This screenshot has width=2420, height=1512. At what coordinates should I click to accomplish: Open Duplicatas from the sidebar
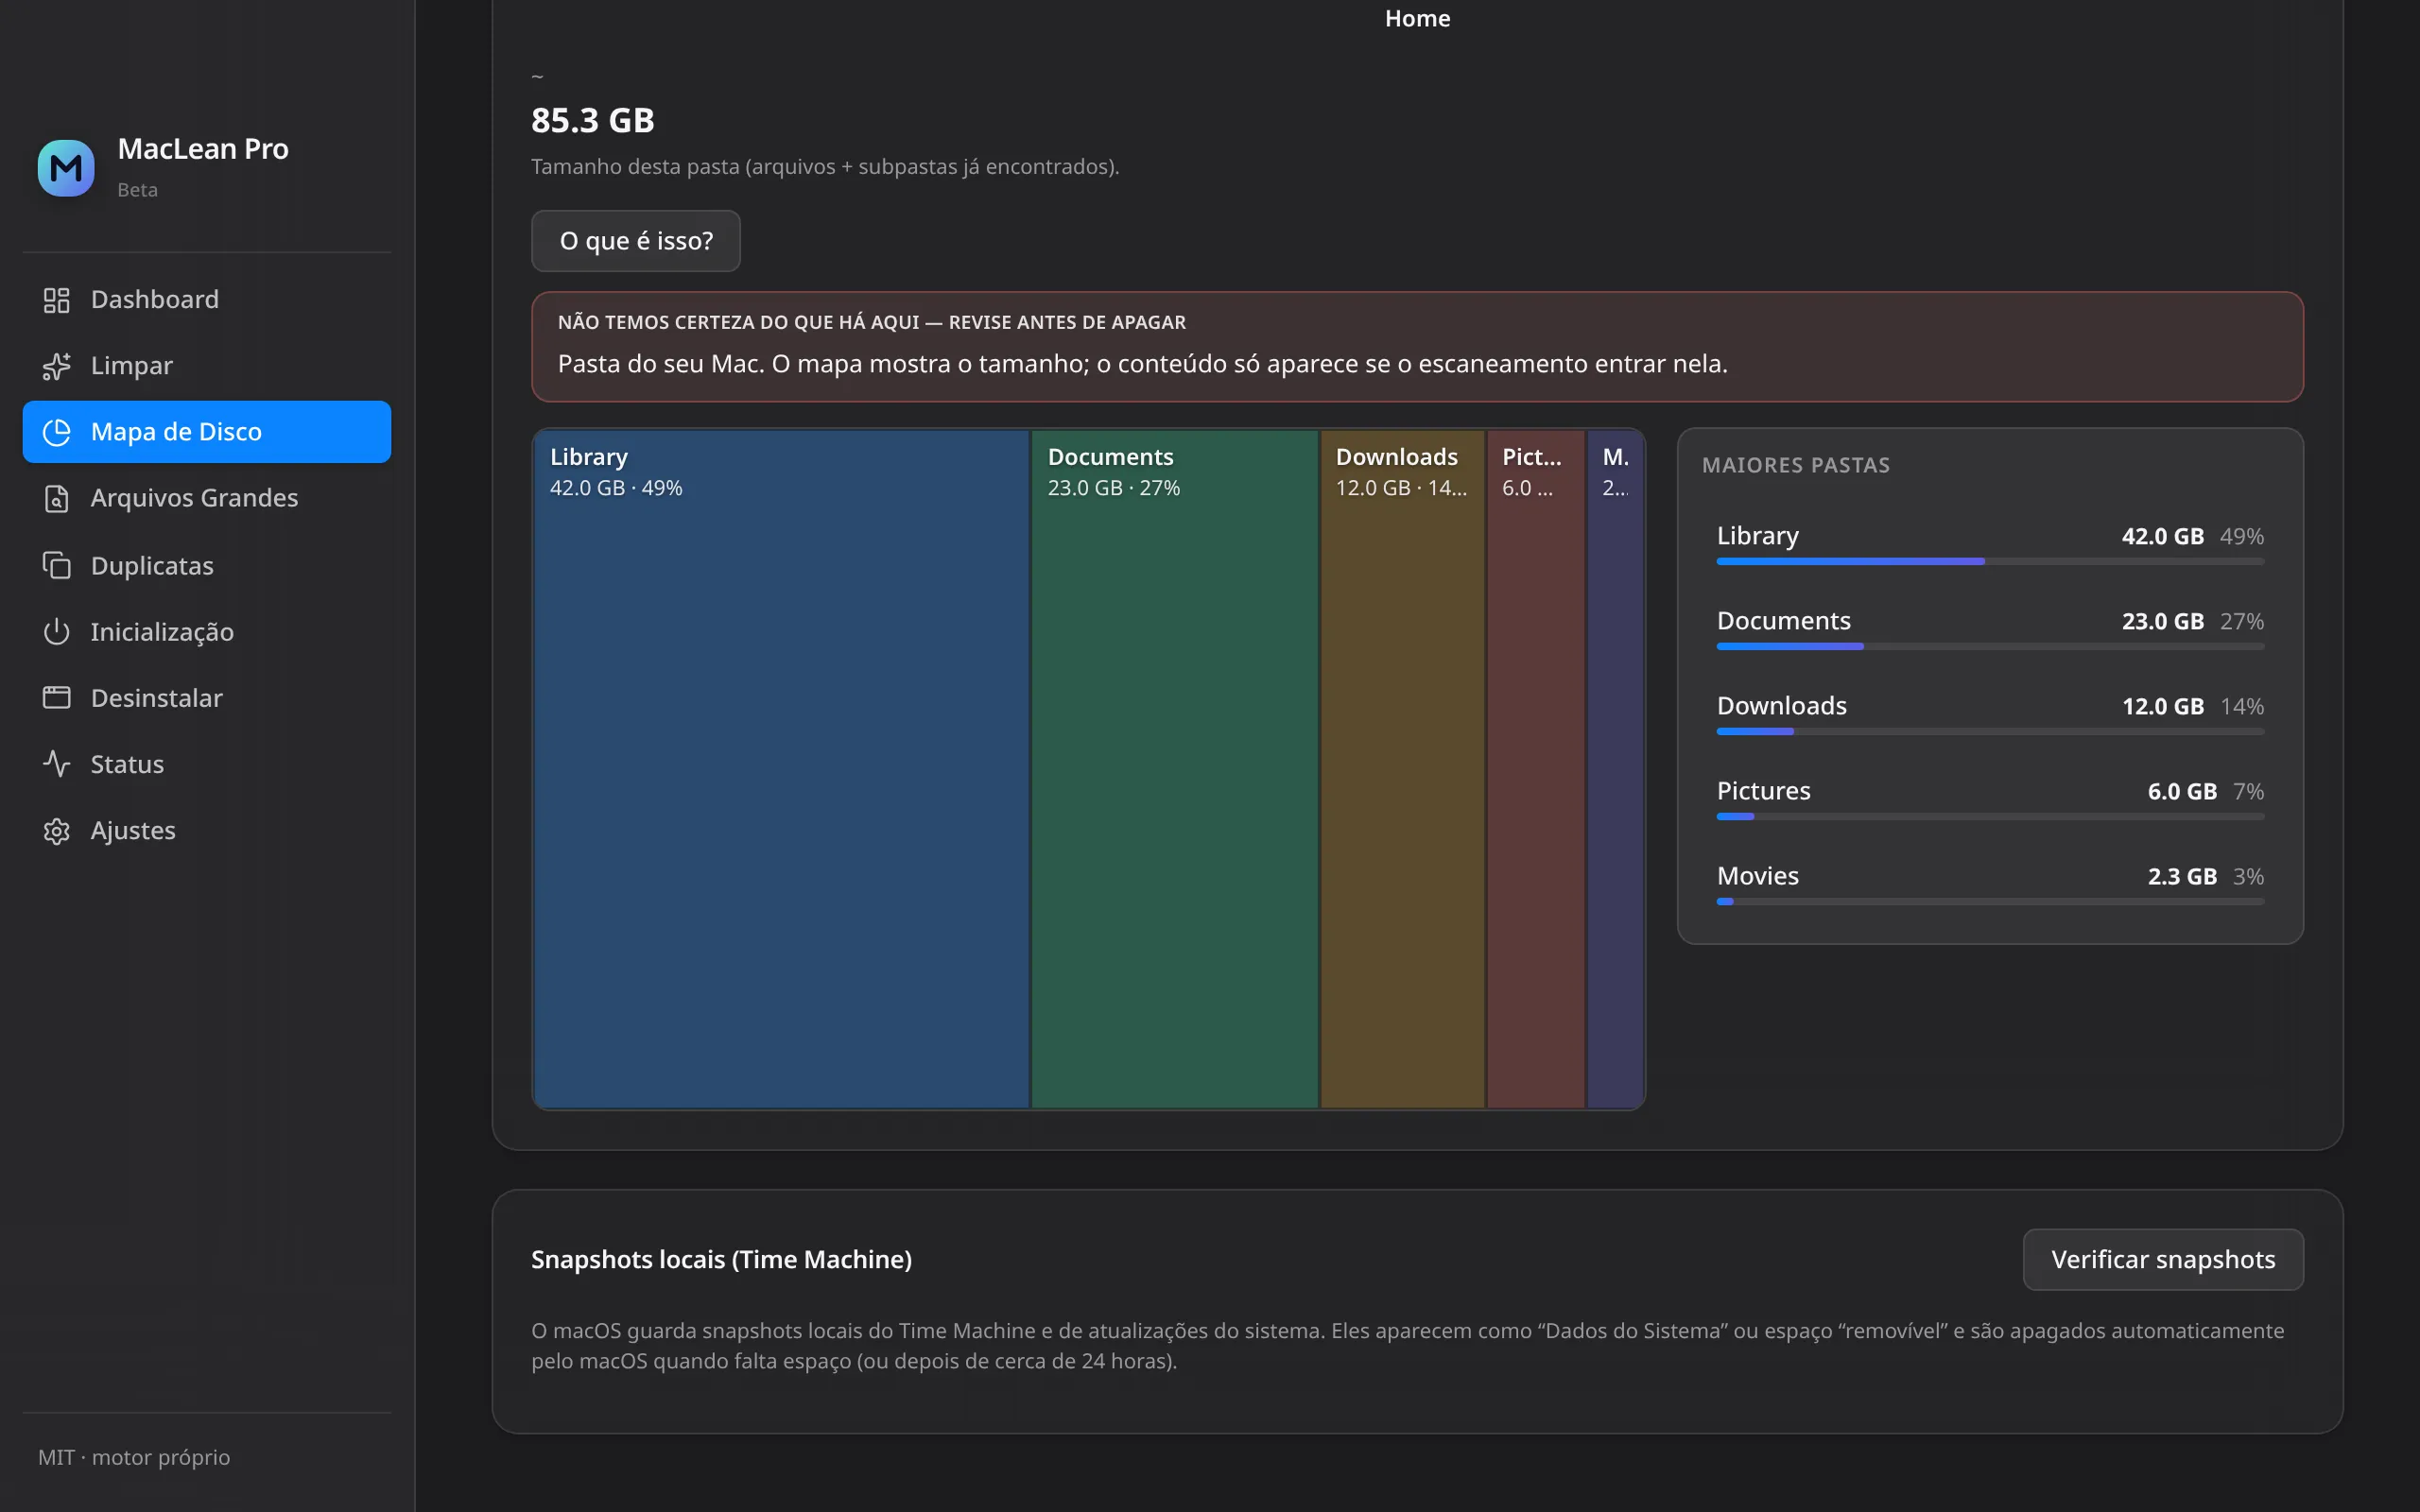(207, 565)
